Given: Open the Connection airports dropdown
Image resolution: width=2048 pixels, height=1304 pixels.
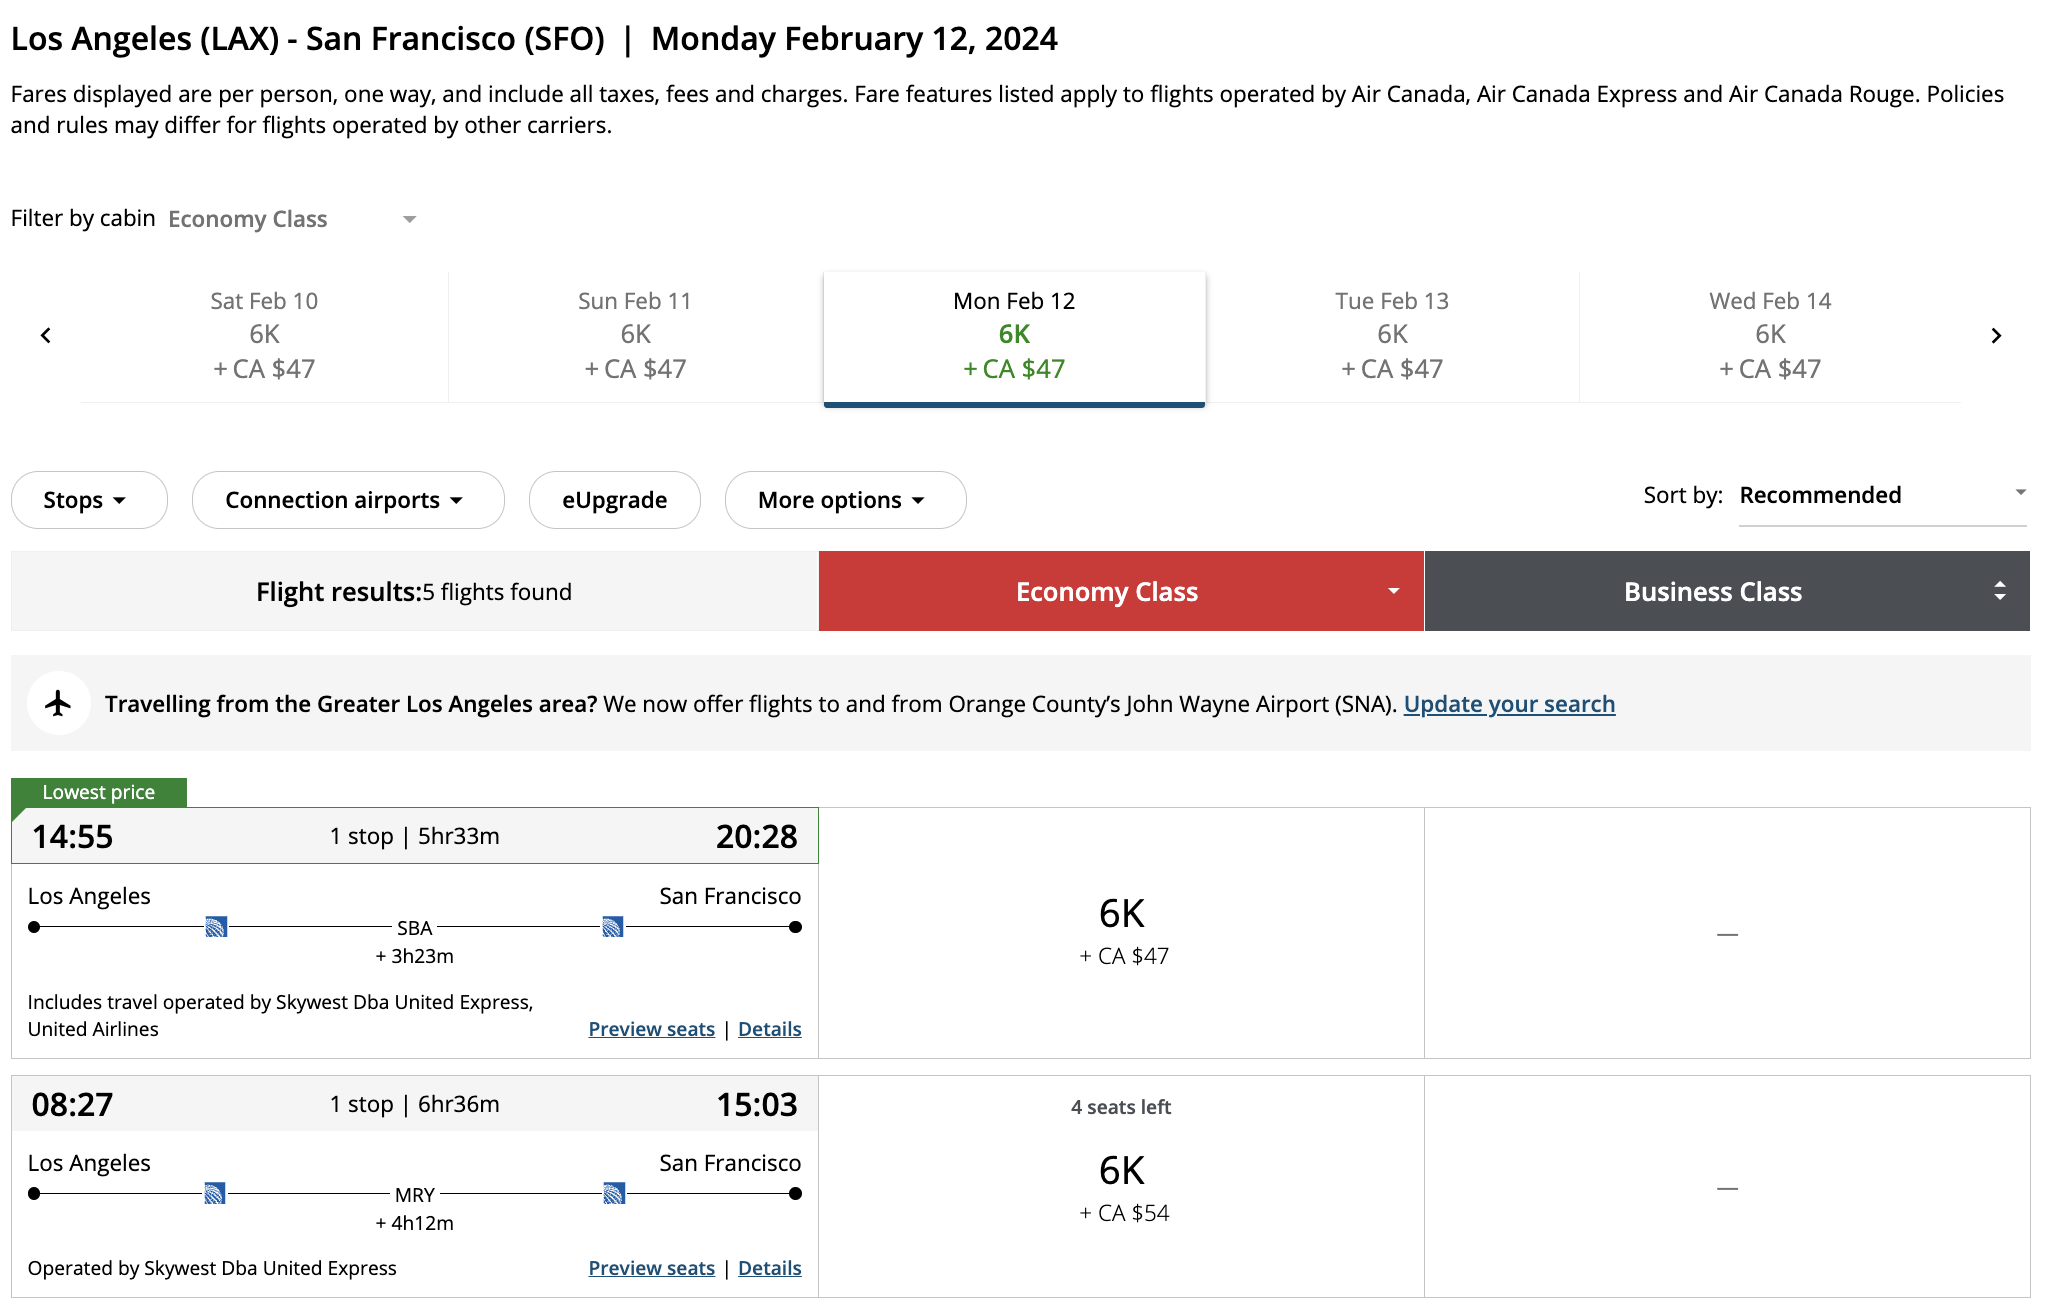Looking at the screenshot, I should [347, 500].
